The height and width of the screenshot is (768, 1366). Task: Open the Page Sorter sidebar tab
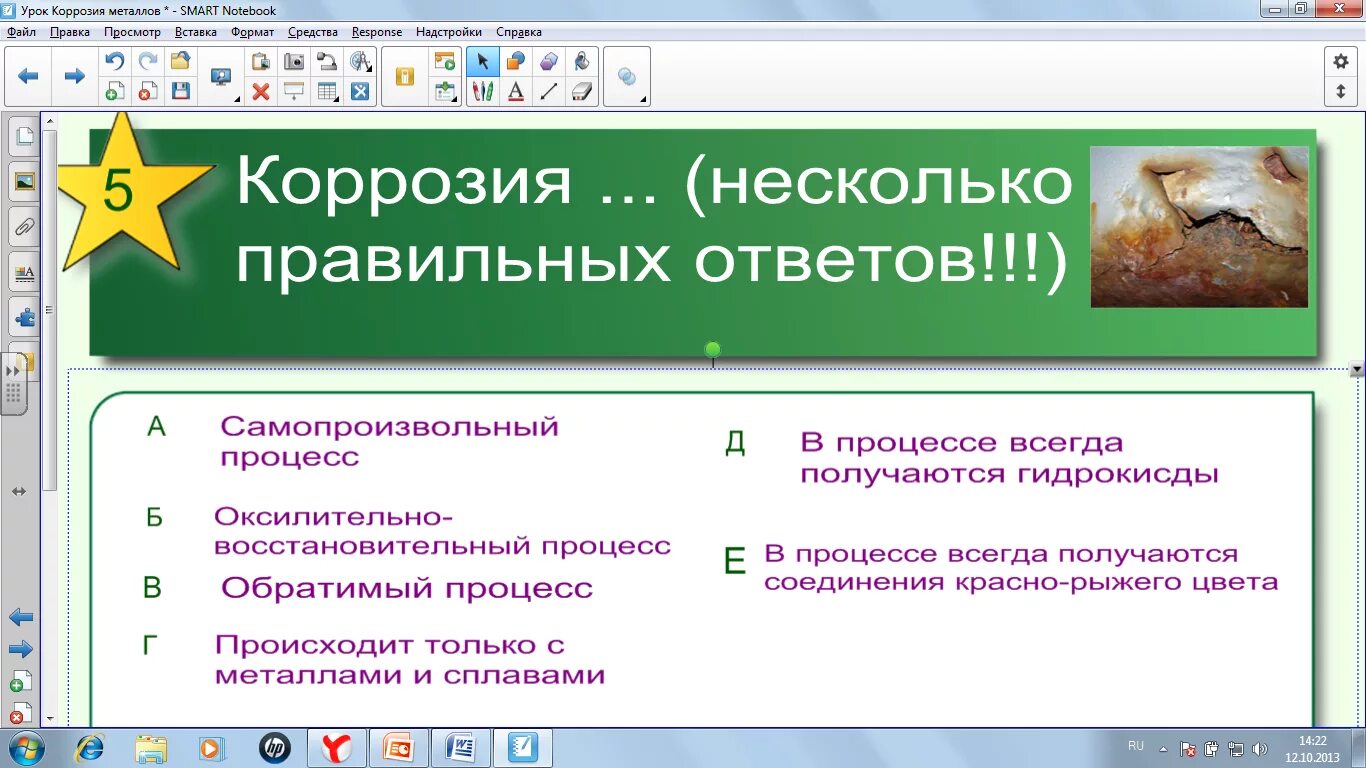pos(24,136)
